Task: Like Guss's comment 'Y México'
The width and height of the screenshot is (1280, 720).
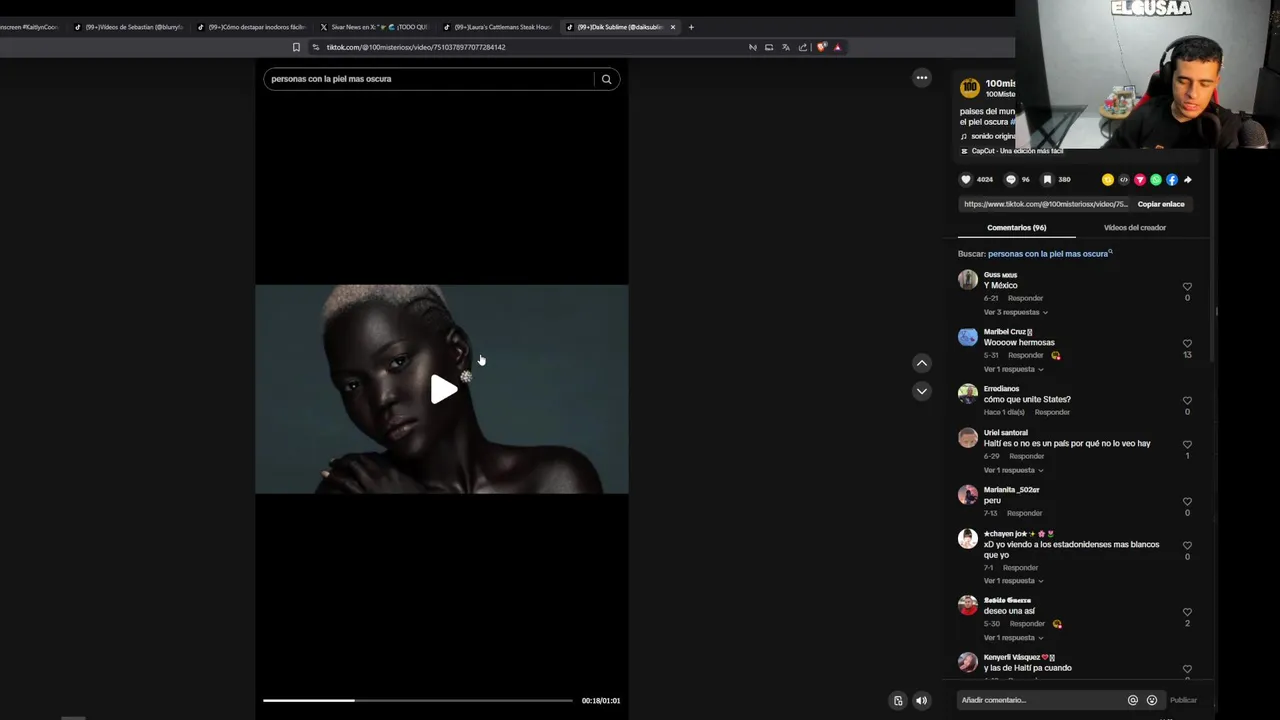Action: click(x=1187, y=286)
